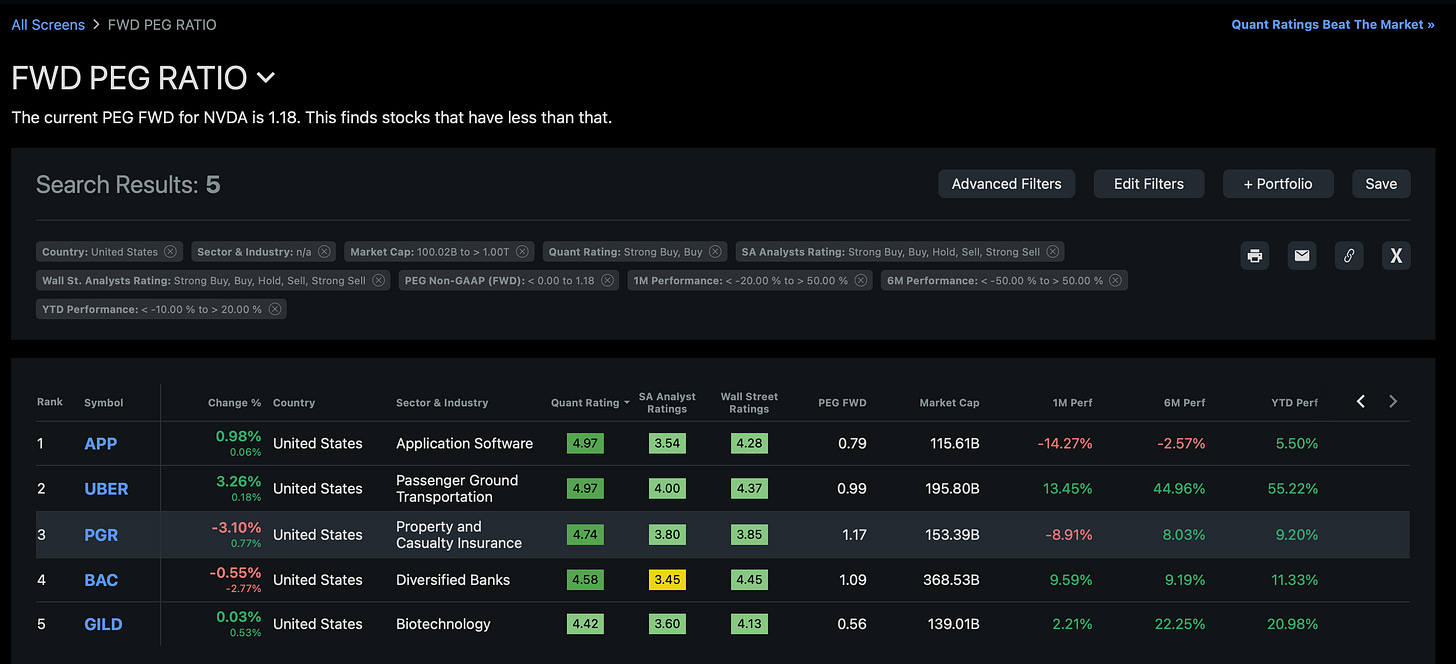This screenshot has width=1456, height=664.
Task: Open the GILD ticker link
Action: (x=103, y=624)
